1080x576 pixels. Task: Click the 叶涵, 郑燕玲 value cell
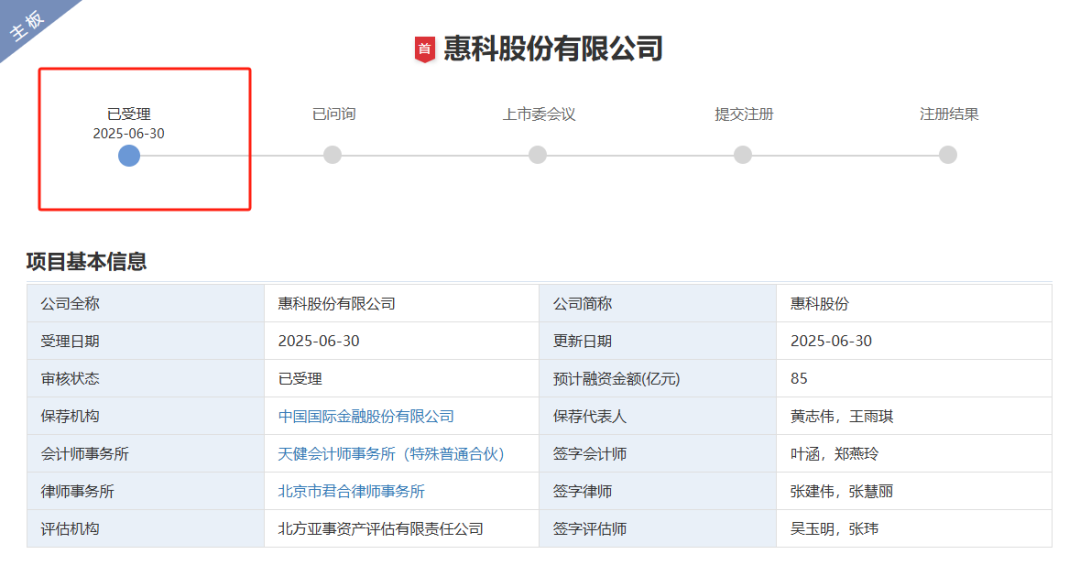coord(914,454)
